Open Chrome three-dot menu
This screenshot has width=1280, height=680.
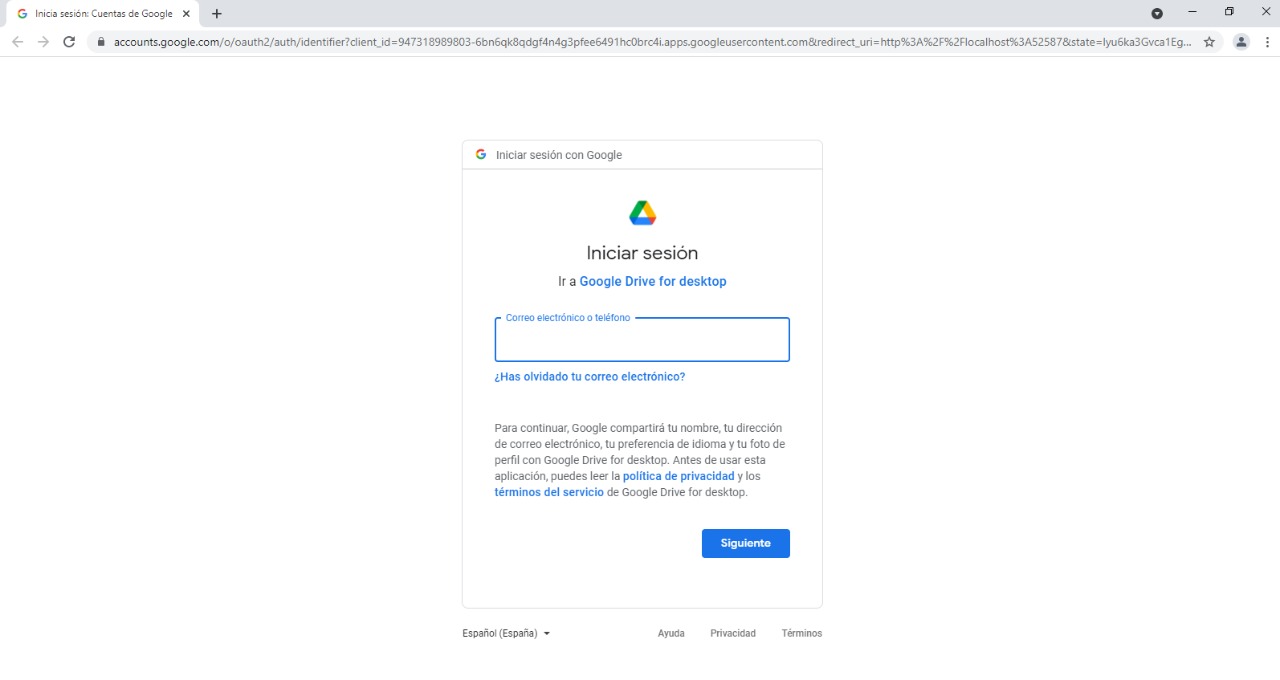[1267, 42]
